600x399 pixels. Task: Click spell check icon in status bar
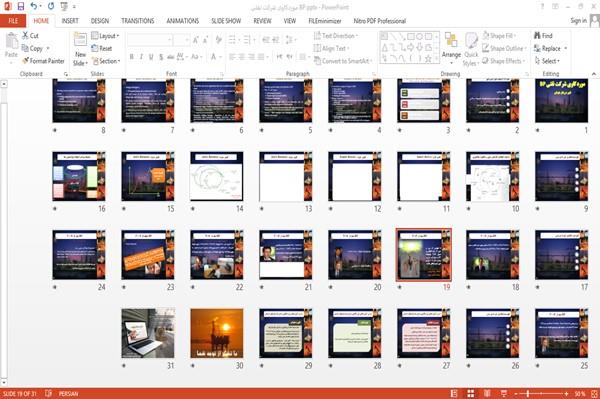49,393
